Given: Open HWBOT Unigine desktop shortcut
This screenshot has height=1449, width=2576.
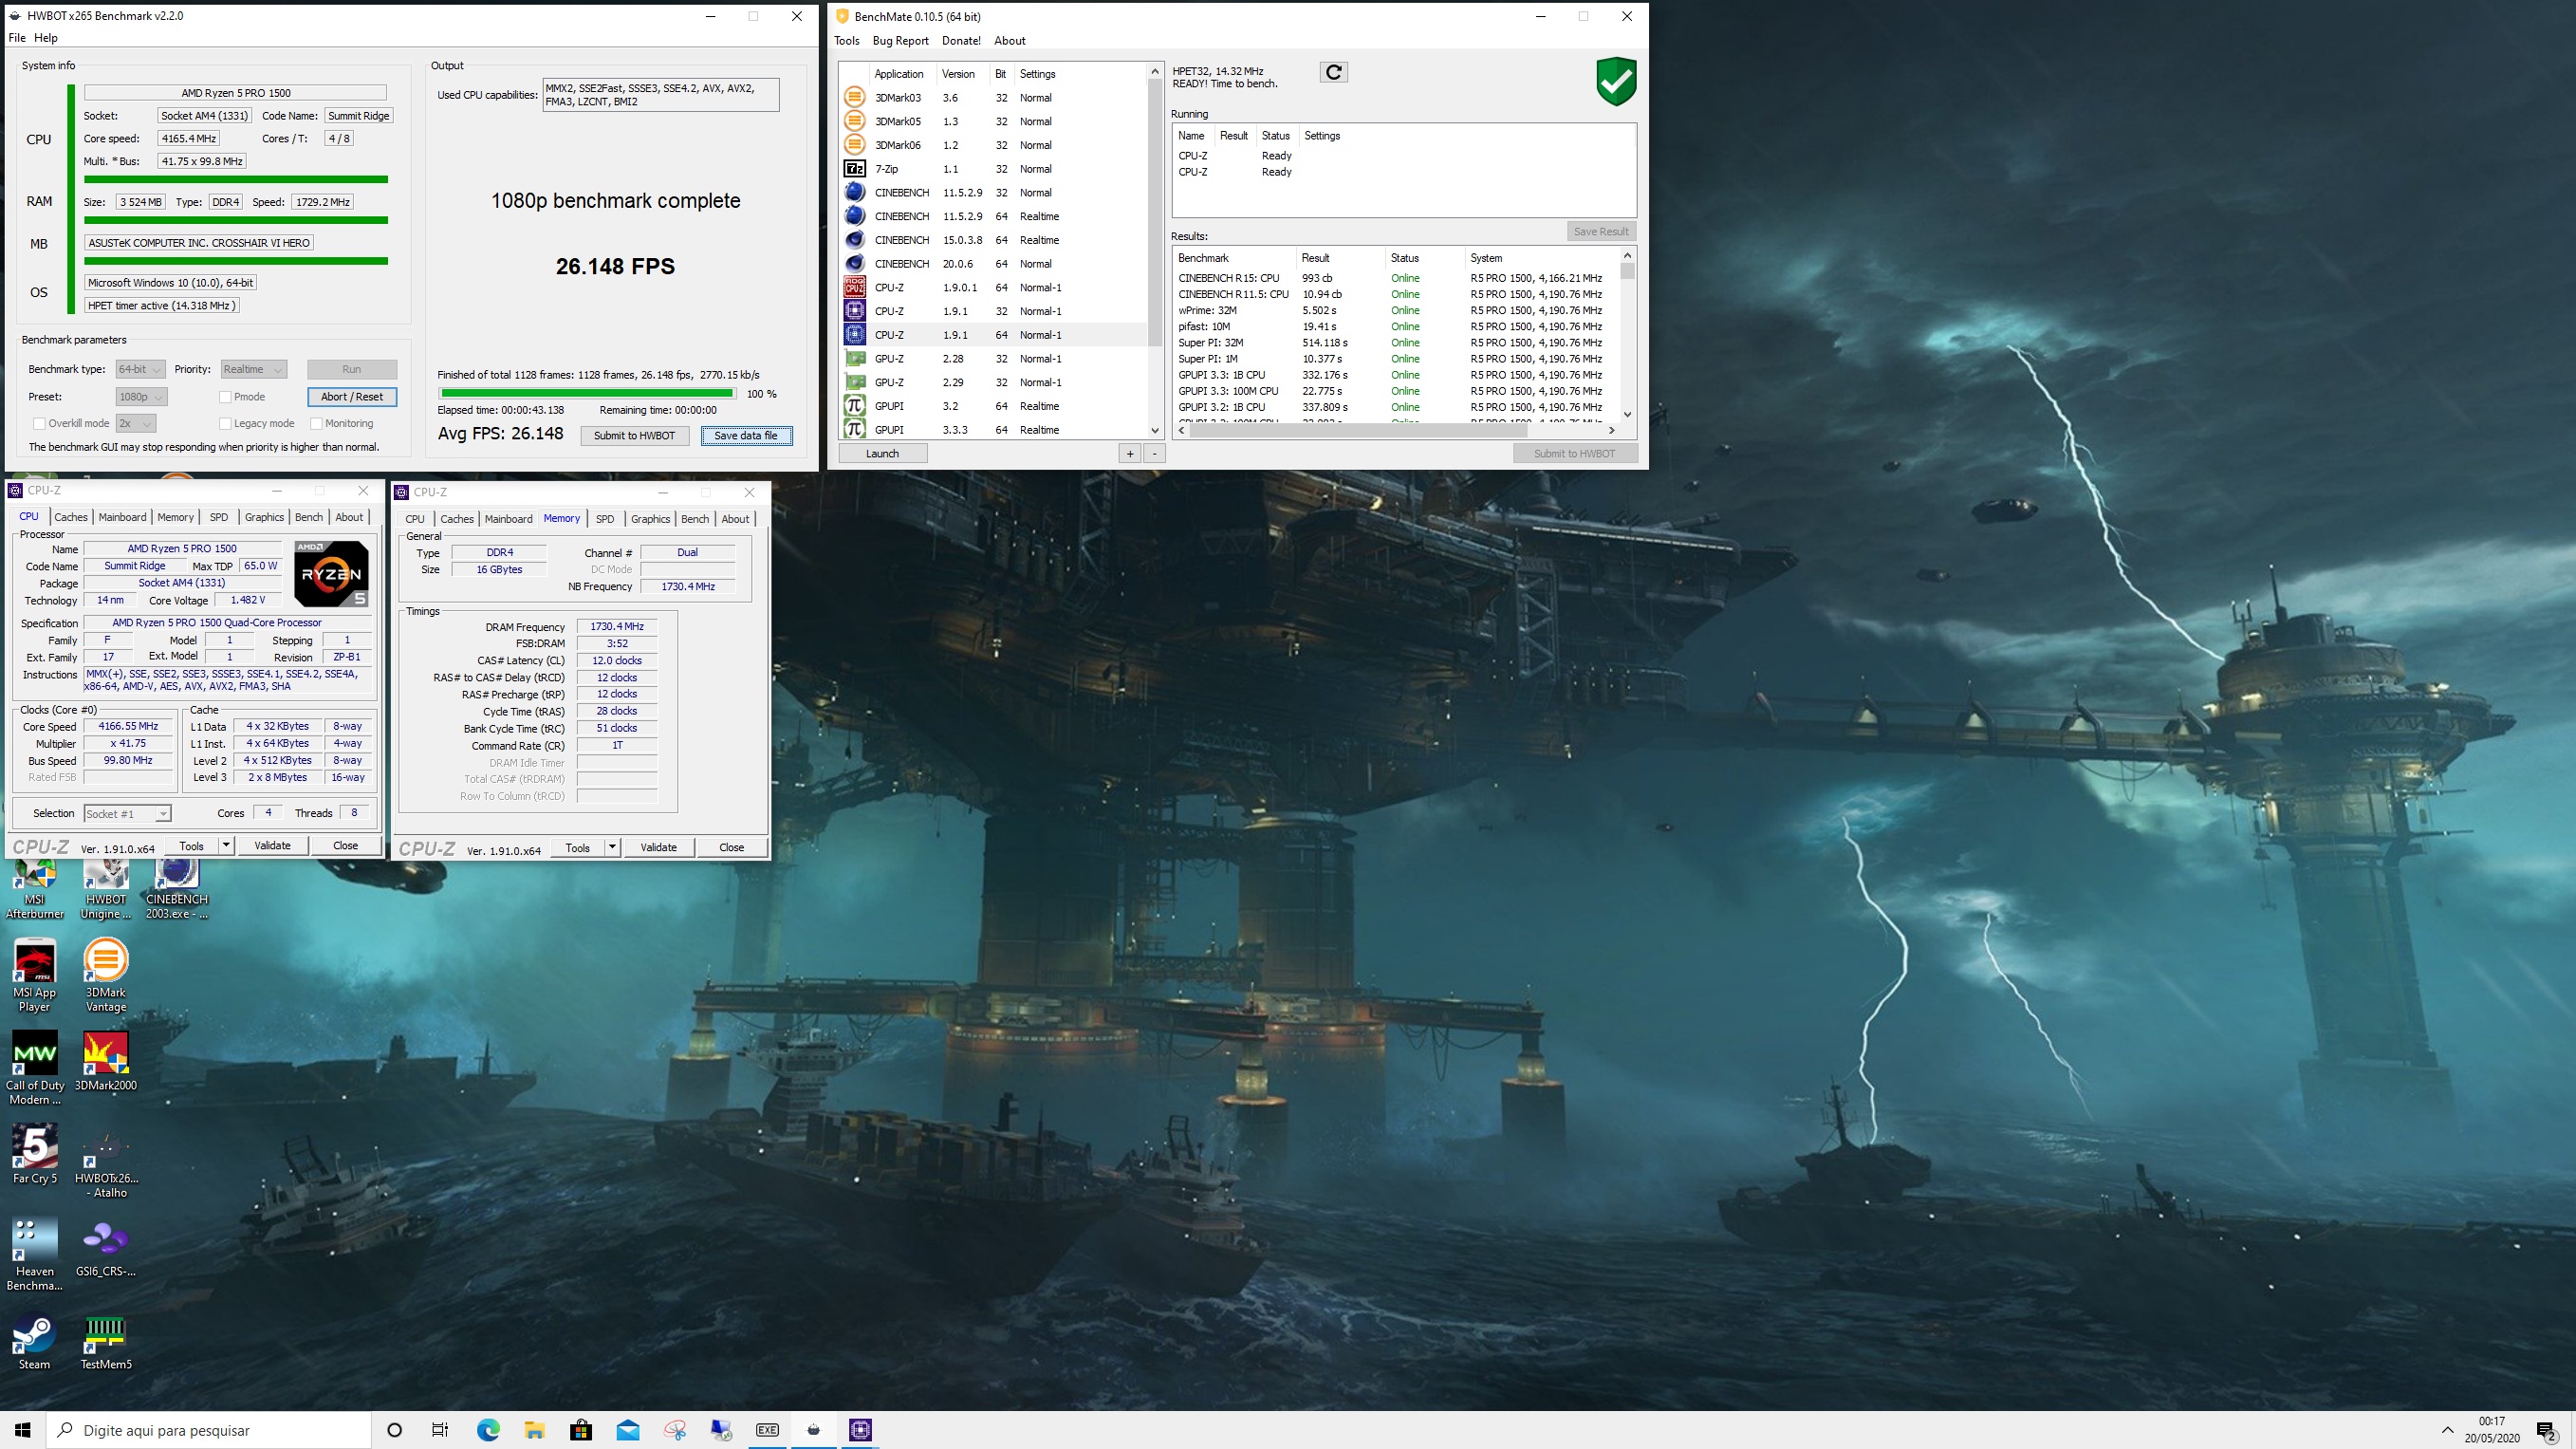Looking at the screenshot, I should click(105, 888).
